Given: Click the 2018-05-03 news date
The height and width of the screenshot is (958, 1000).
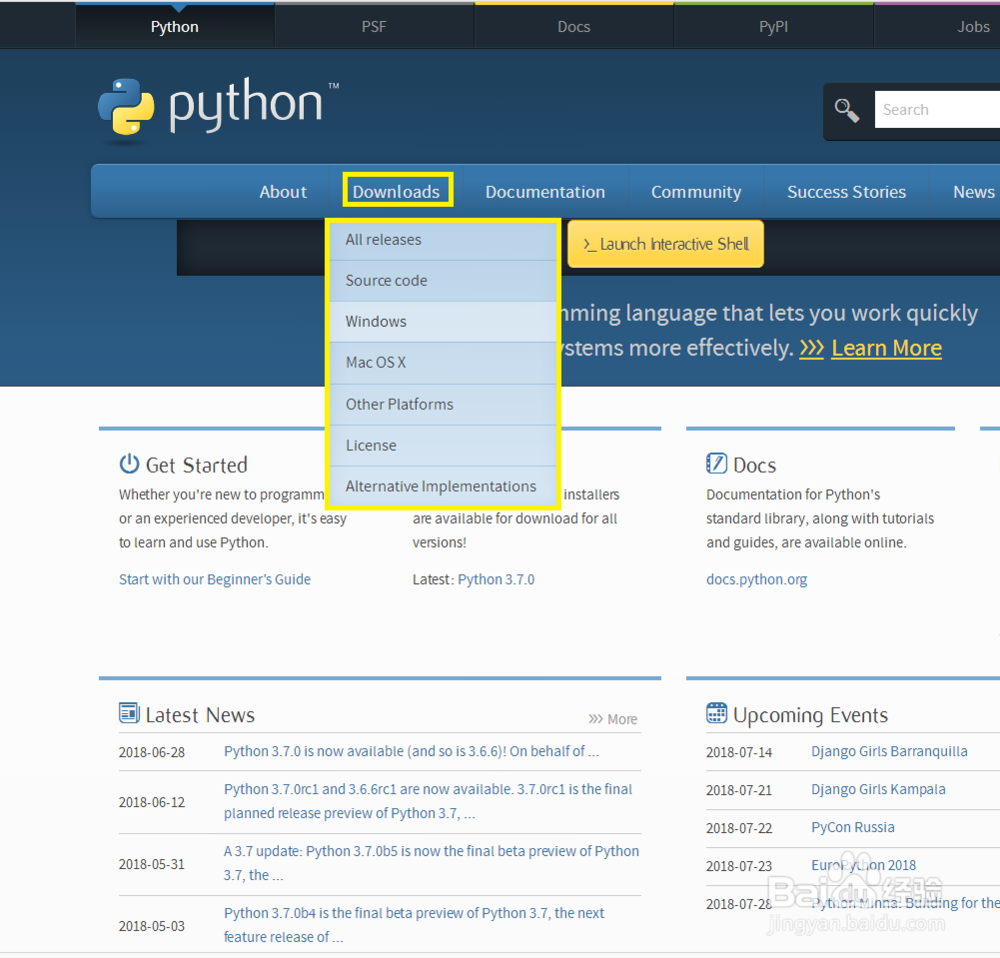Looking at the screenshot, I should (x=152, y=926).
